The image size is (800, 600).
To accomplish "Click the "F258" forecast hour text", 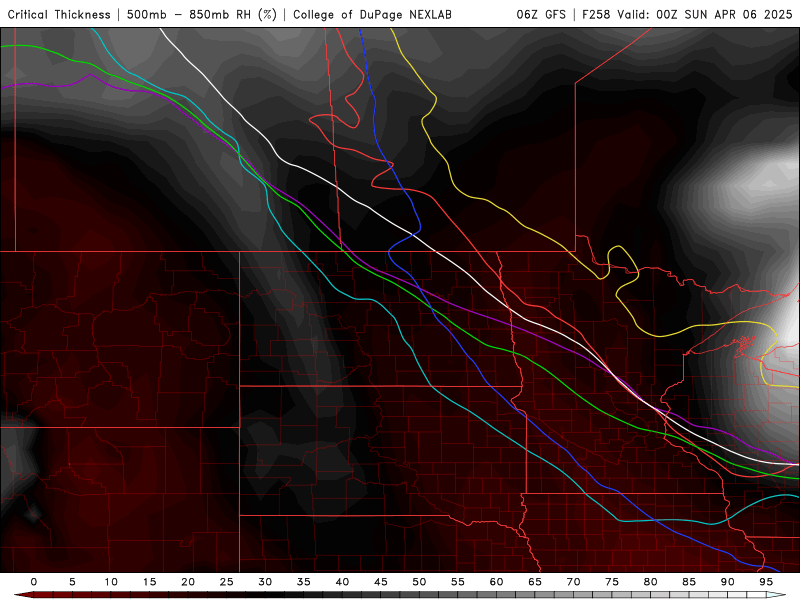I will [596, 14].
